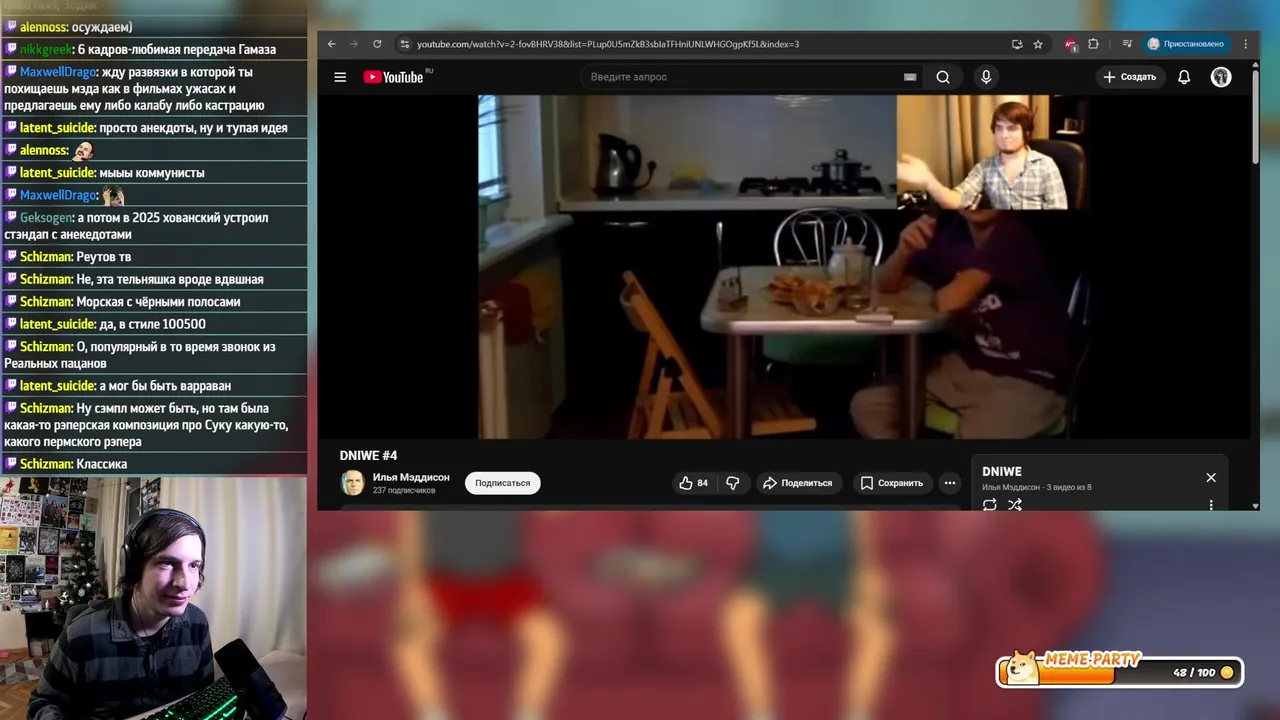The image size is (1280, 720).
Task: Go forward with the browser forward arrow
Action: point(354,44)
